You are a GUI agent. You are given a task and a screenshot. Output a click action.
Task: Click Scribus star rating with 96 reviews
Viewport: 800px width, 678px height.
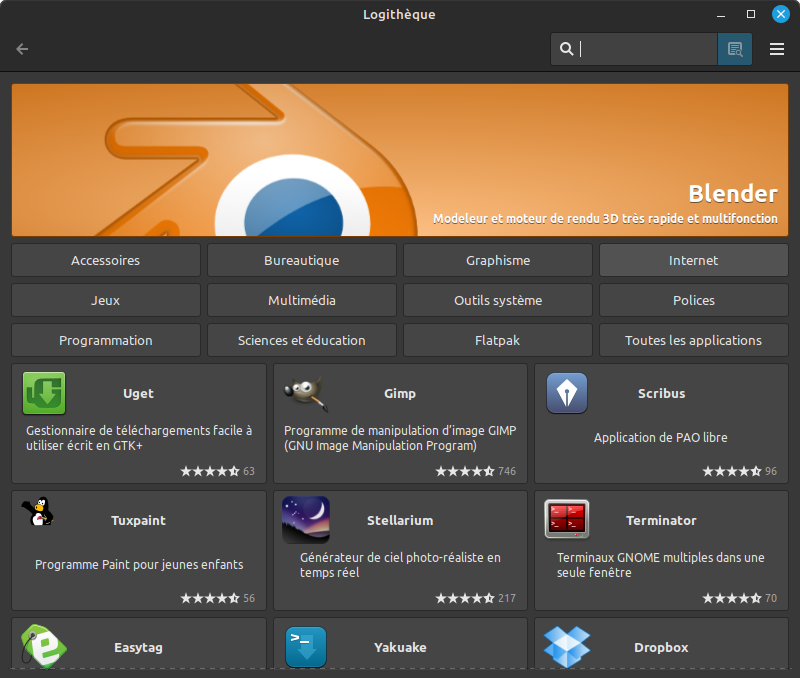pos(740,471)
